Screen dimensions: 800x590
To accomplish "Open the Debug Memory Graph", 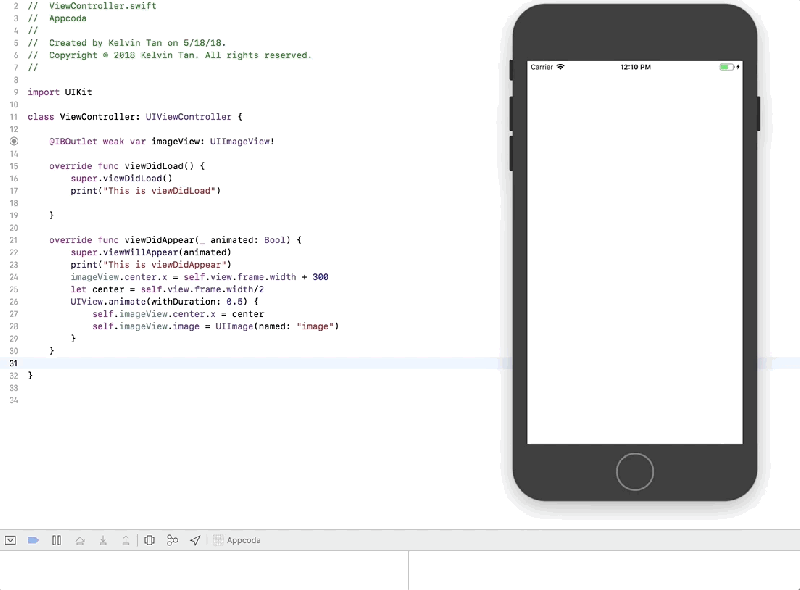I will [x=173, y=540].
